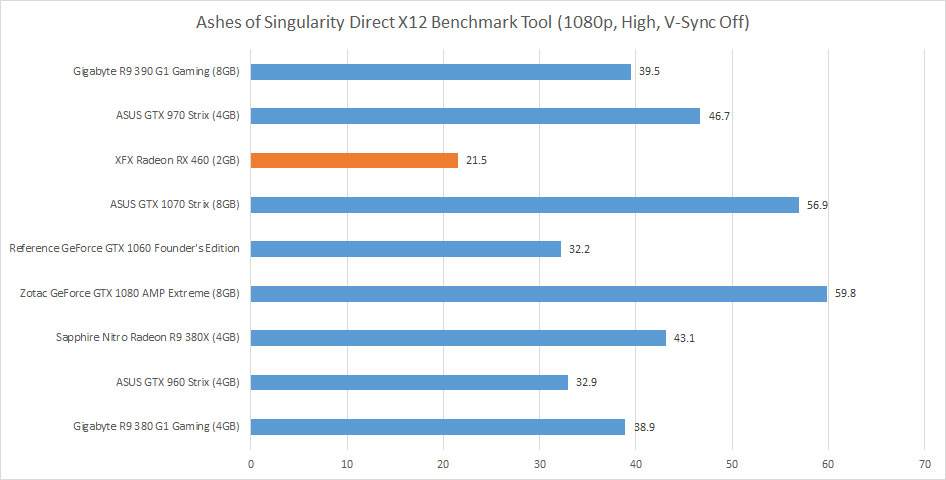Select the ASUS GTX 970 Strix (4GB) label
Screen dimensions: 946x480
(x=178, y=115)
